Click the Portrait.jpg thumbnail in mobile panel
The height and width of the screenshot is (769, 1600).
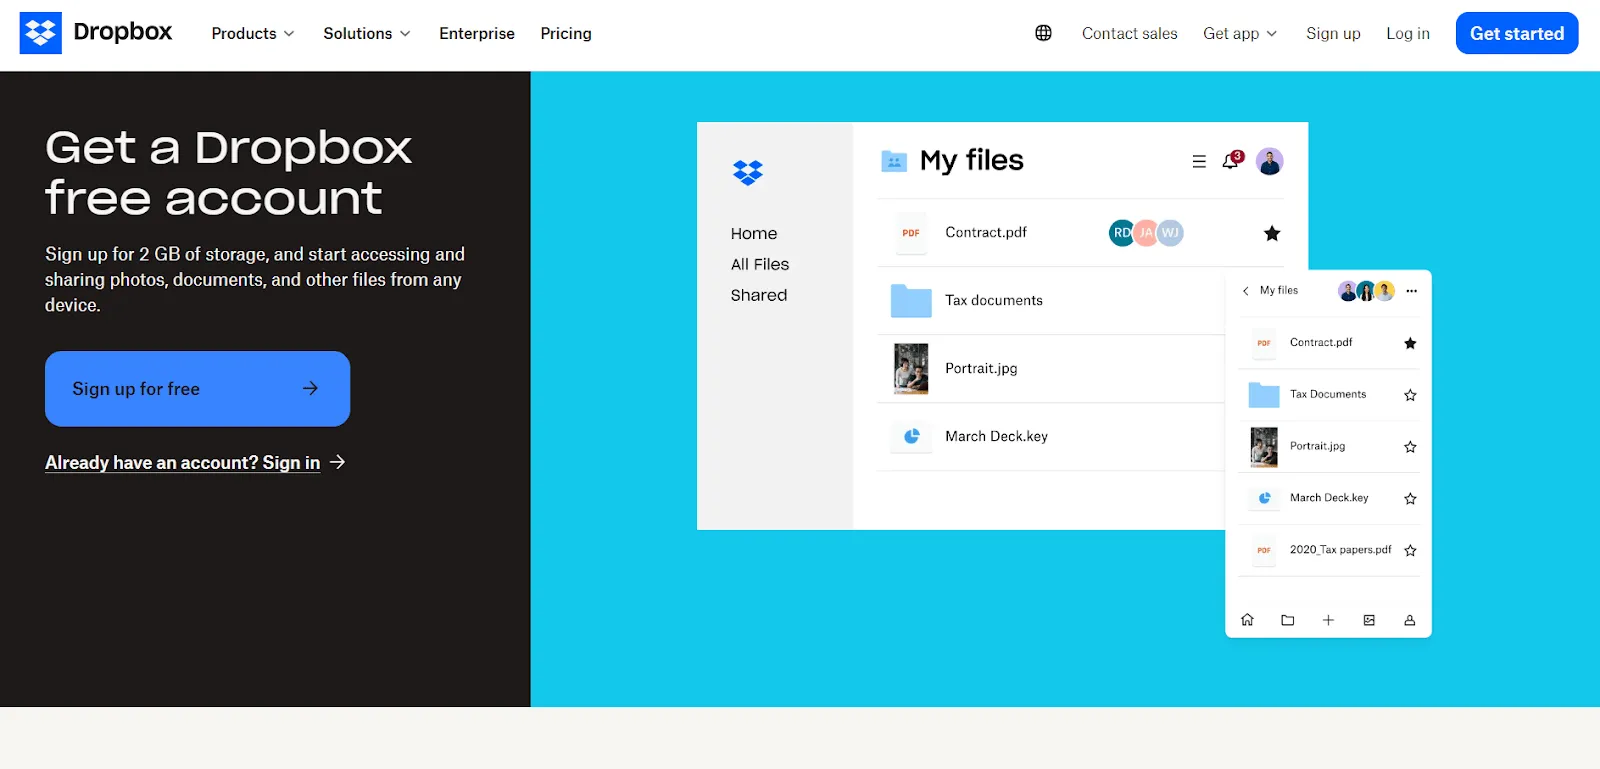pyautogui.click(x=1264, y=447)
